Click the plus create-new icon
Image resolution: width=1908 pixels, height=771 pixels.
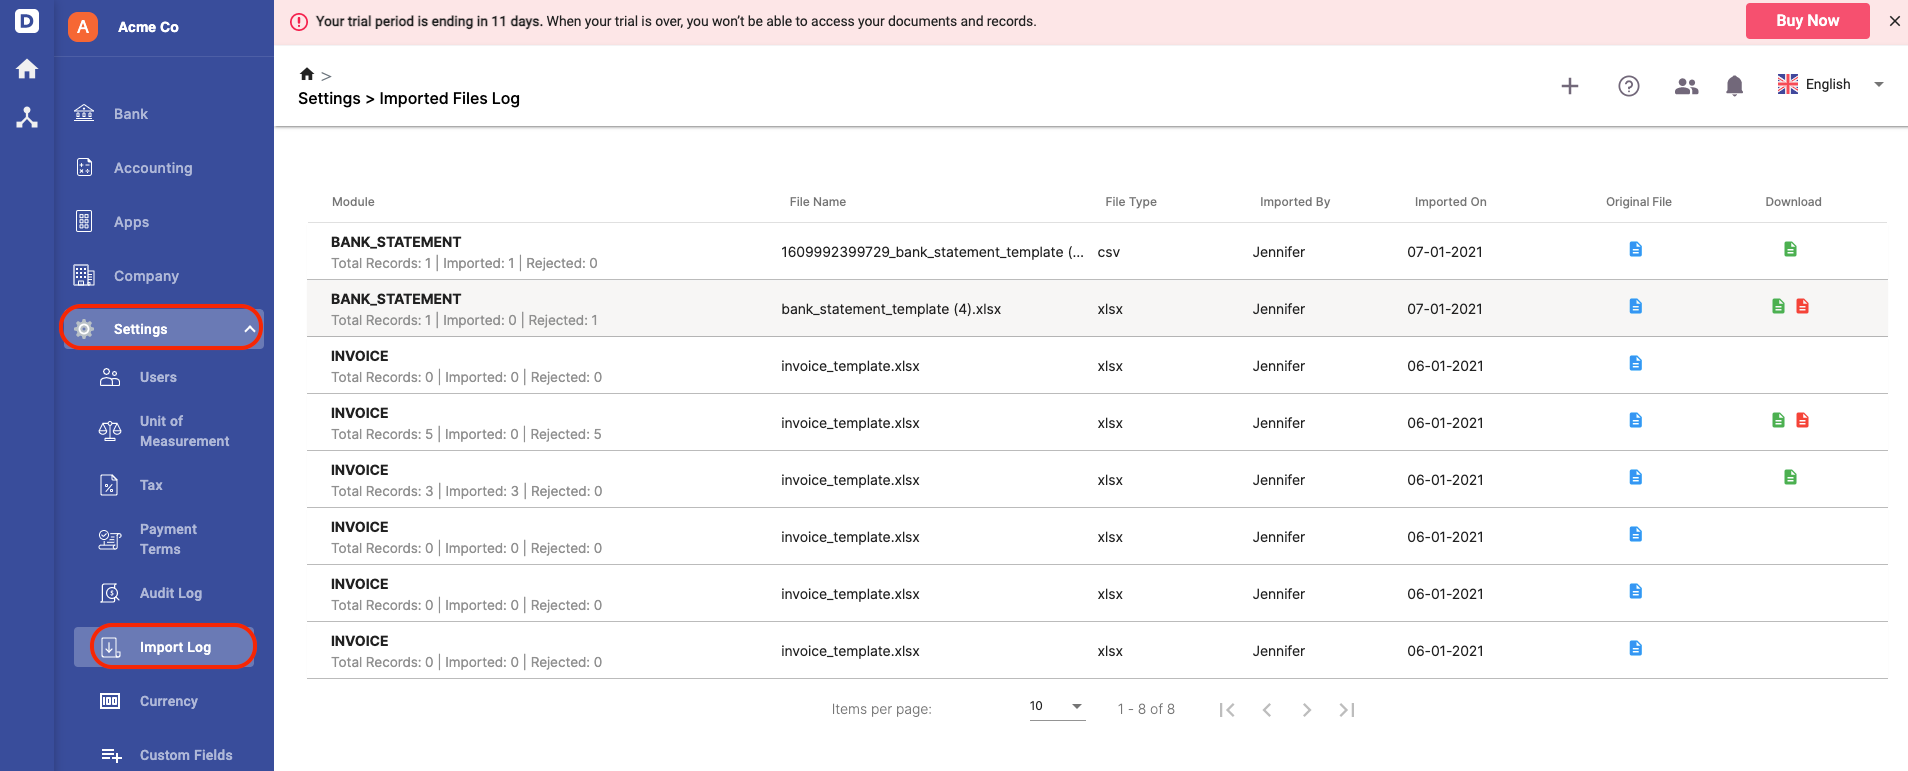pyautogui.click(x=1570, y=86)
